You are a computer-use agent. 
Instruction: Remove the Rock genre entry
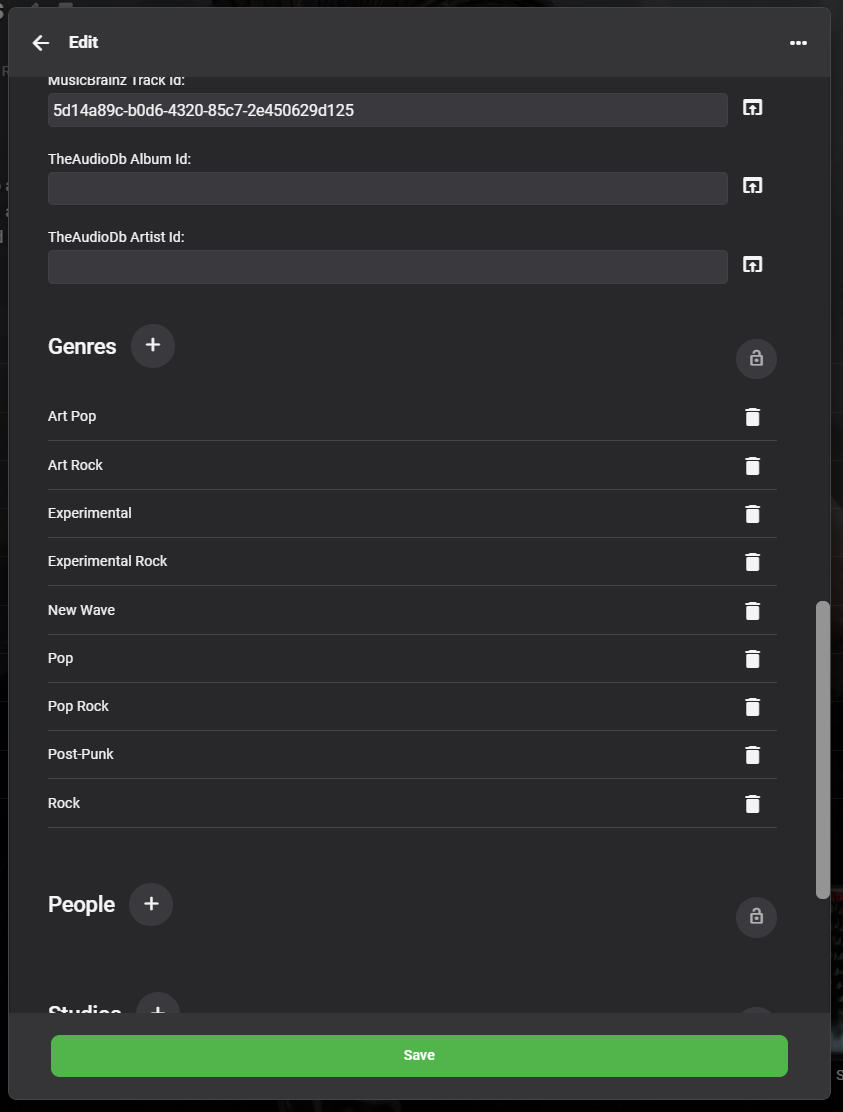[753, 803]
